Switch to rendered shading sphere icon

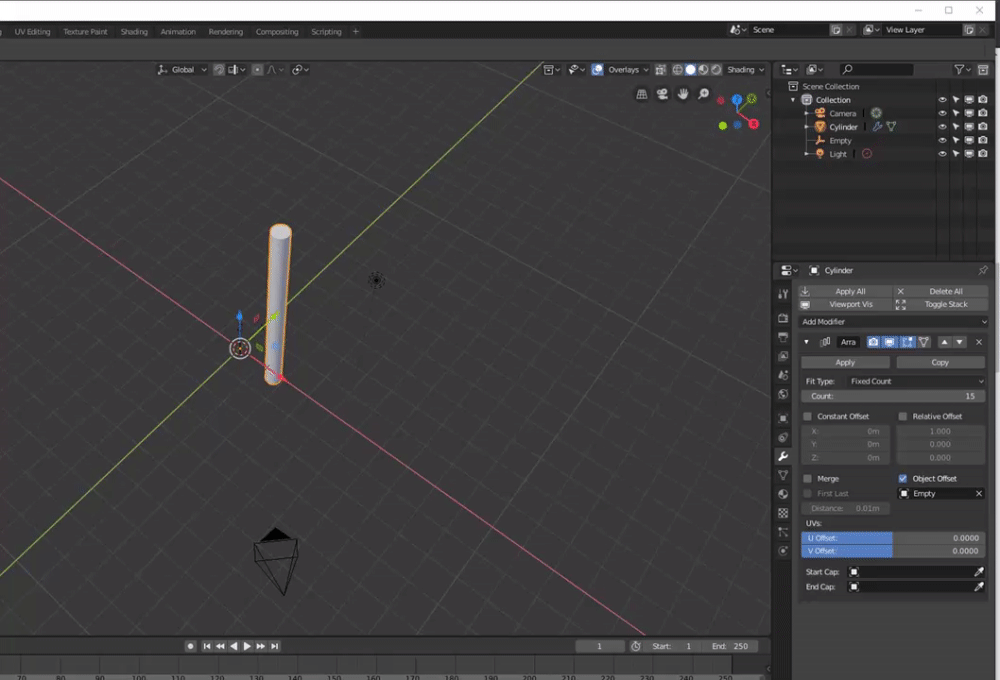click(716, 70)
